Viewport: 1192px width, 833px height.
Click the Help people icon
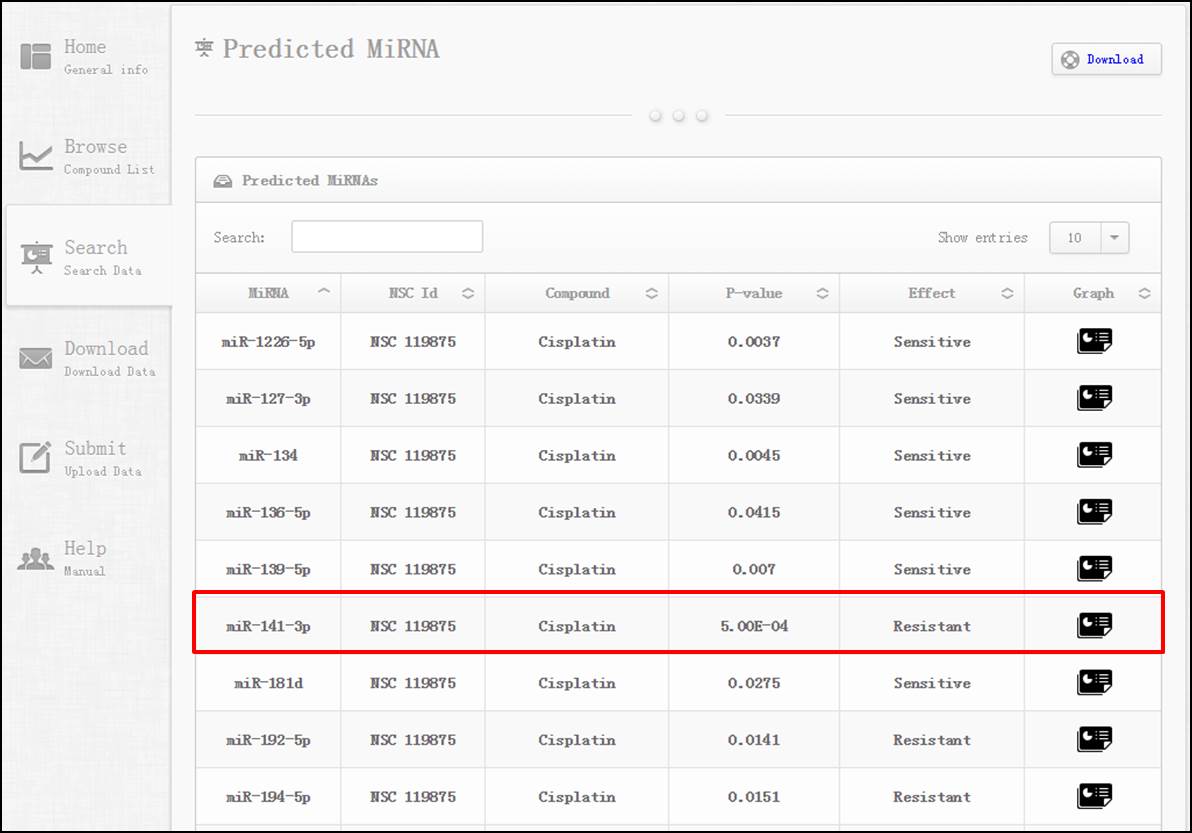pos(36,559)
